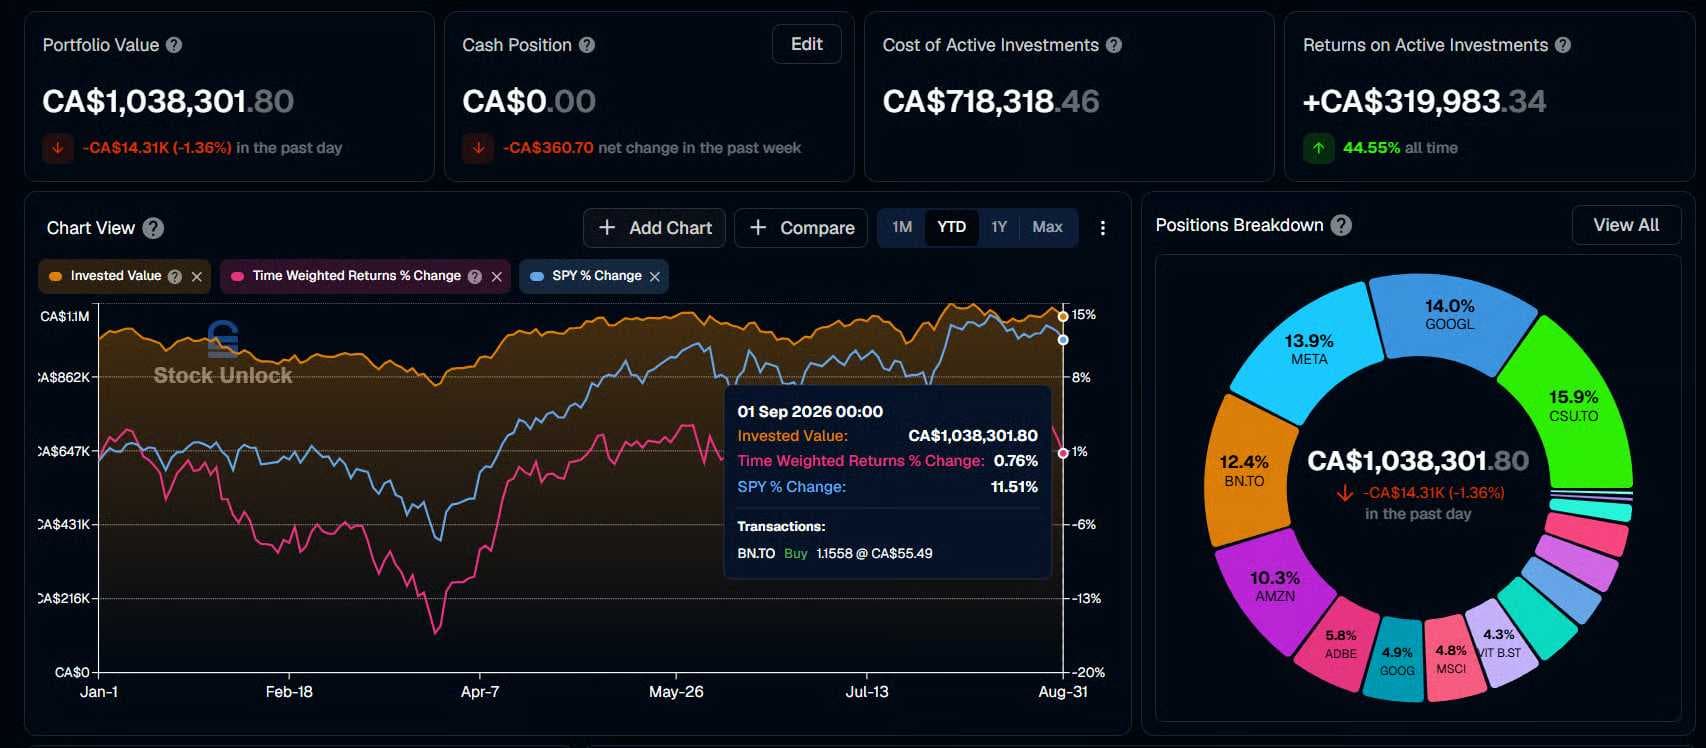1706x748 pixels.
Task: Click the Time Weighted Returns value 0.76%
Action: [x=1016, y=461]
